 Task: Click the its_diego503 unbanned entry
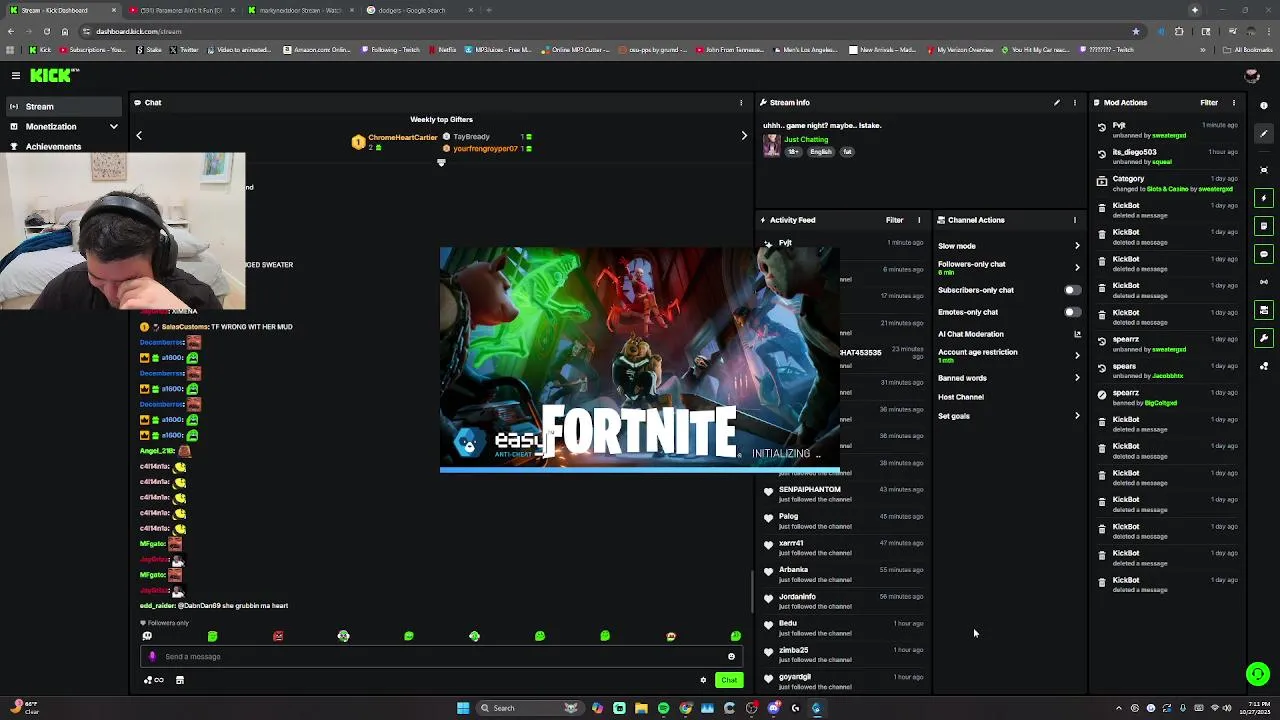[x=1167, y=156]
